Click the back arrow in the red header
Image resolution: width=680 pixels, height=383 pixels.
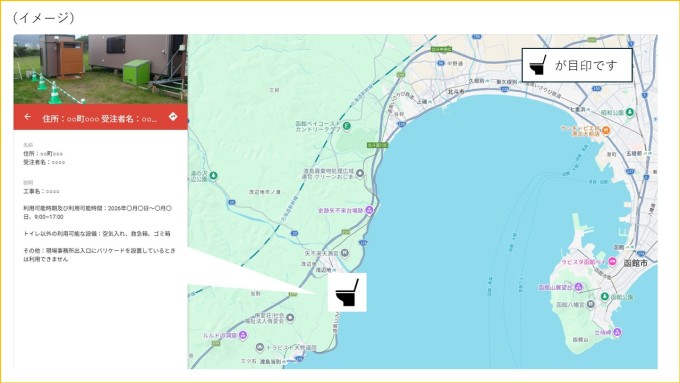28,117
